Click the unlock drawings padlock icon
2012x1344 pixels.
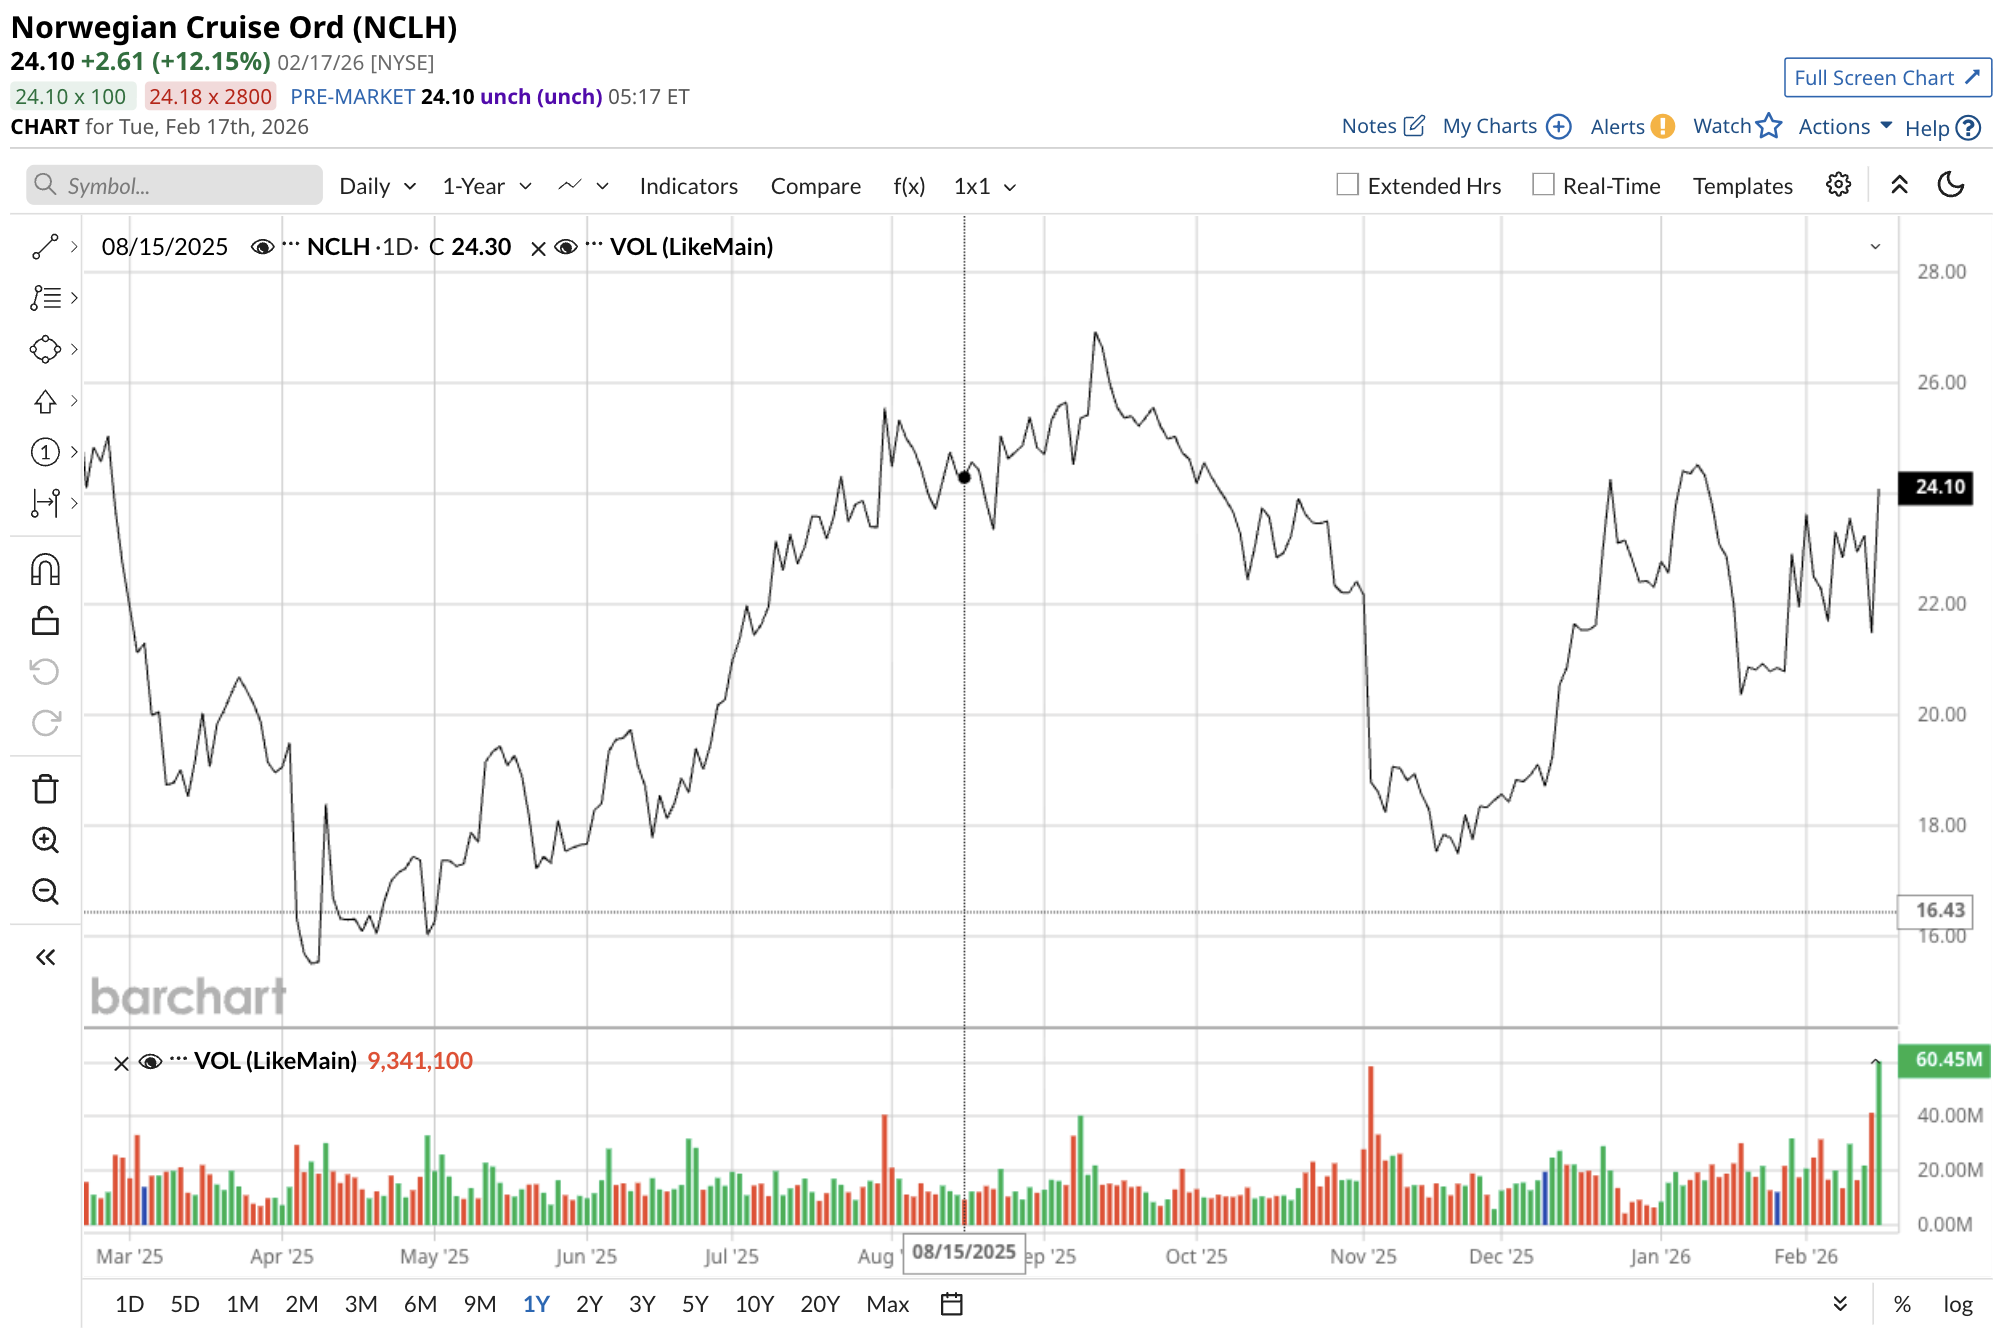(x=45, y=621)
